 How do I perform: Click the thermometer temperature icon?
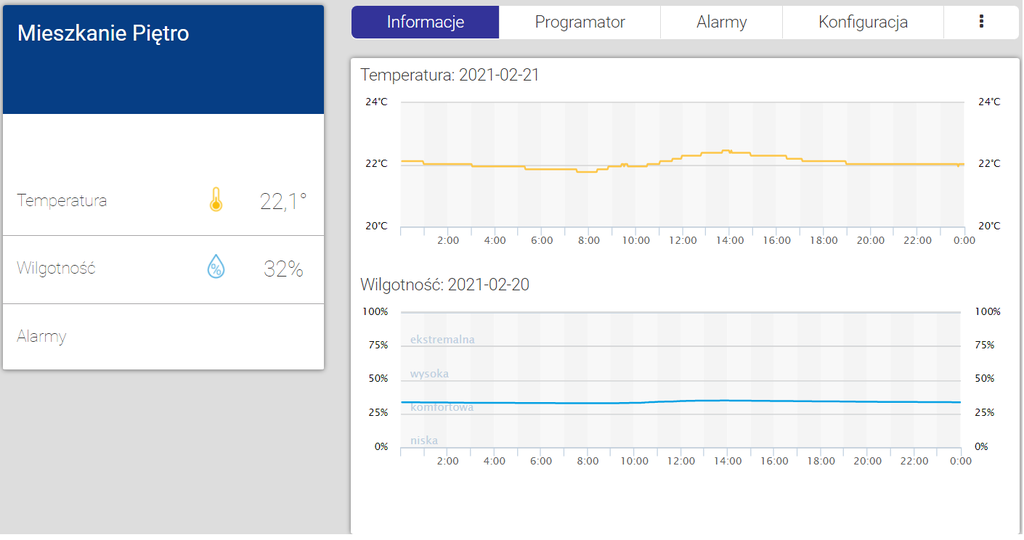coord(215,200)
